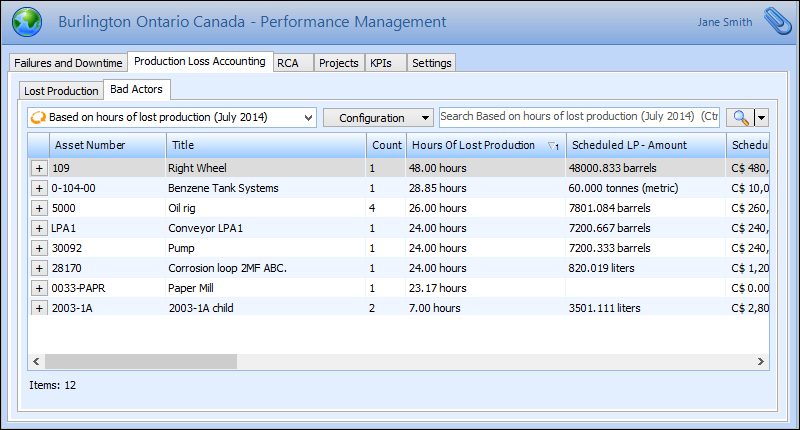
Task: Open the Configuration dropdown
Action: 377,118
